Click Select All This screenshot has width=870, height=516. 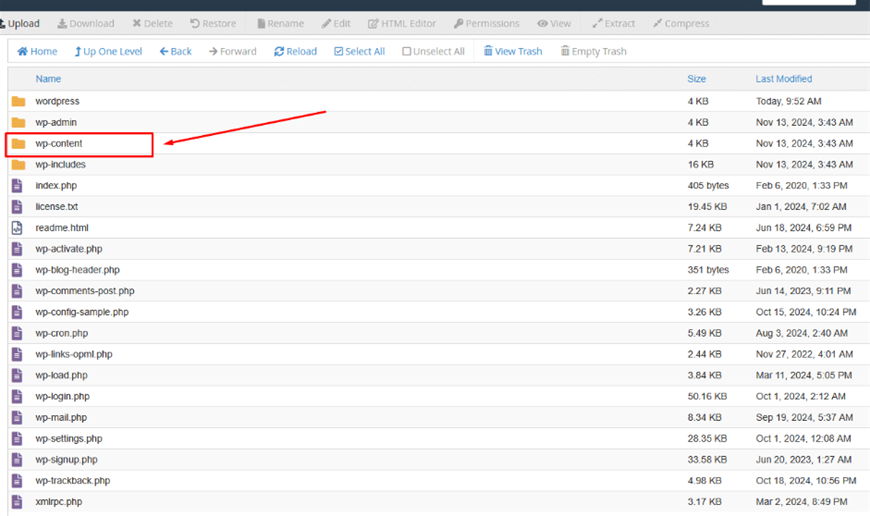(x=360, y=51)
